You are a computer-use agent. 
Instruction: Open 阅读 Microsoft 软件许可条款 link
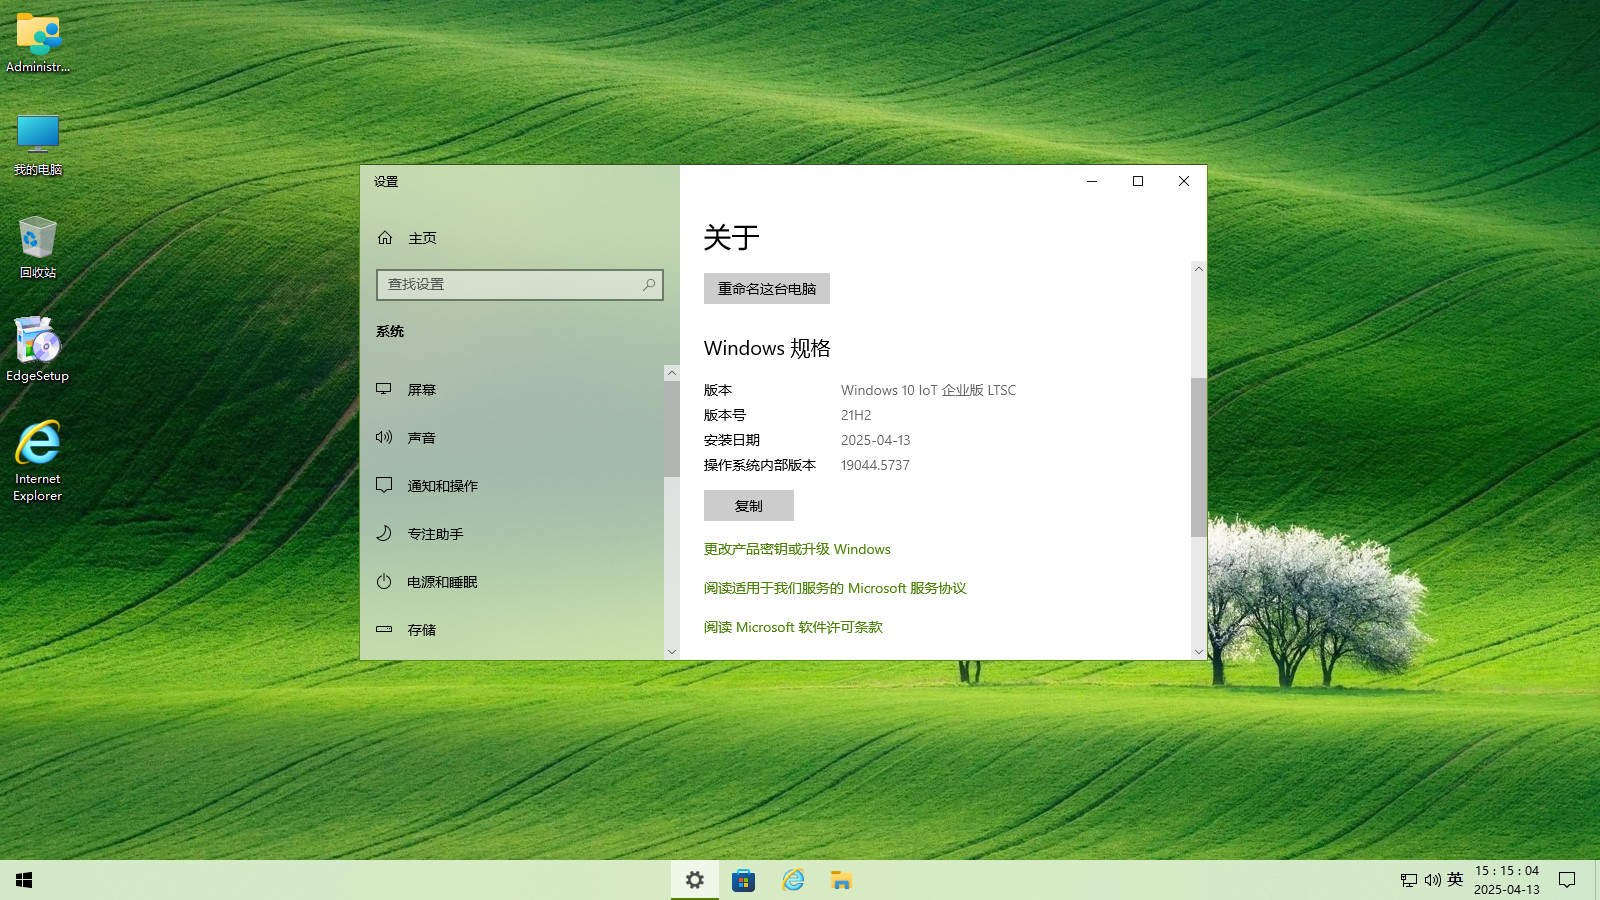[793, 627]
